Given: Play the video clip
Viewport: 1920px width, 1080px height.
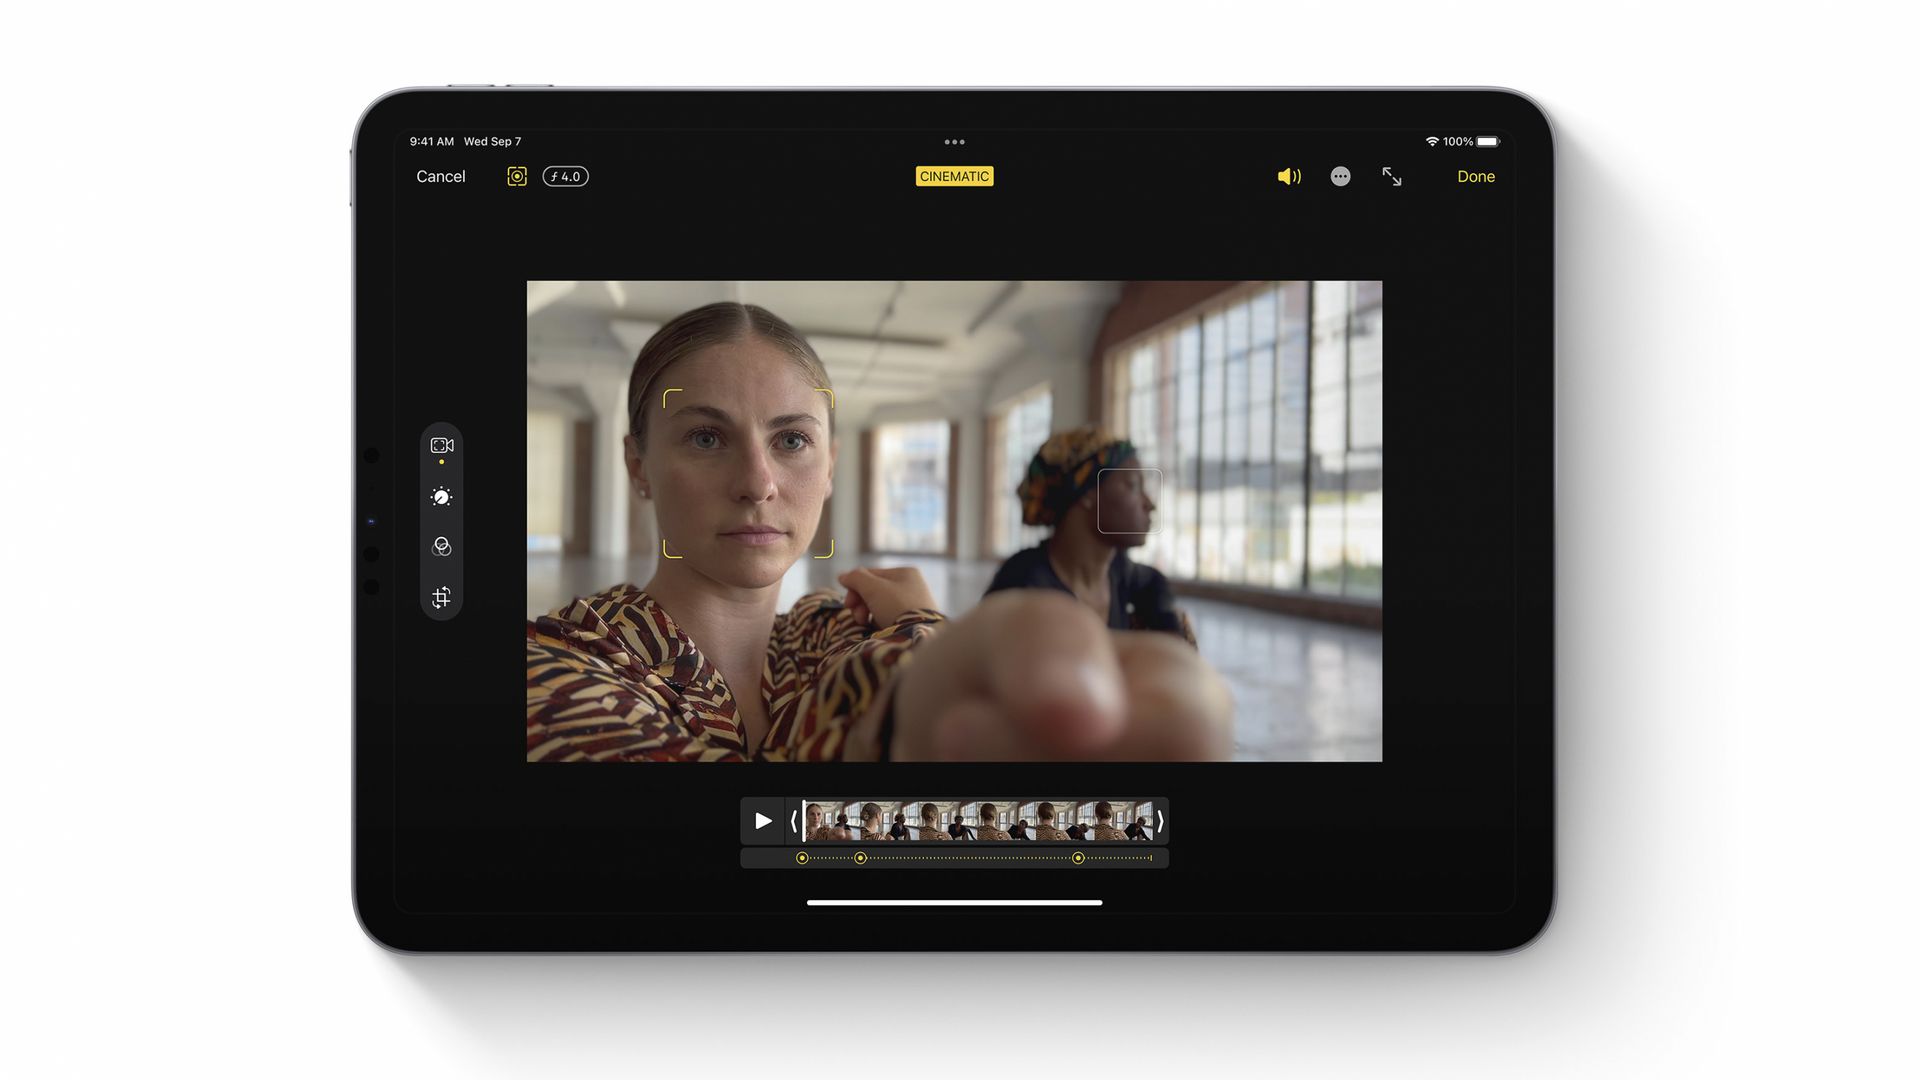Looking at the screenshot, I should tap(763, 821).
